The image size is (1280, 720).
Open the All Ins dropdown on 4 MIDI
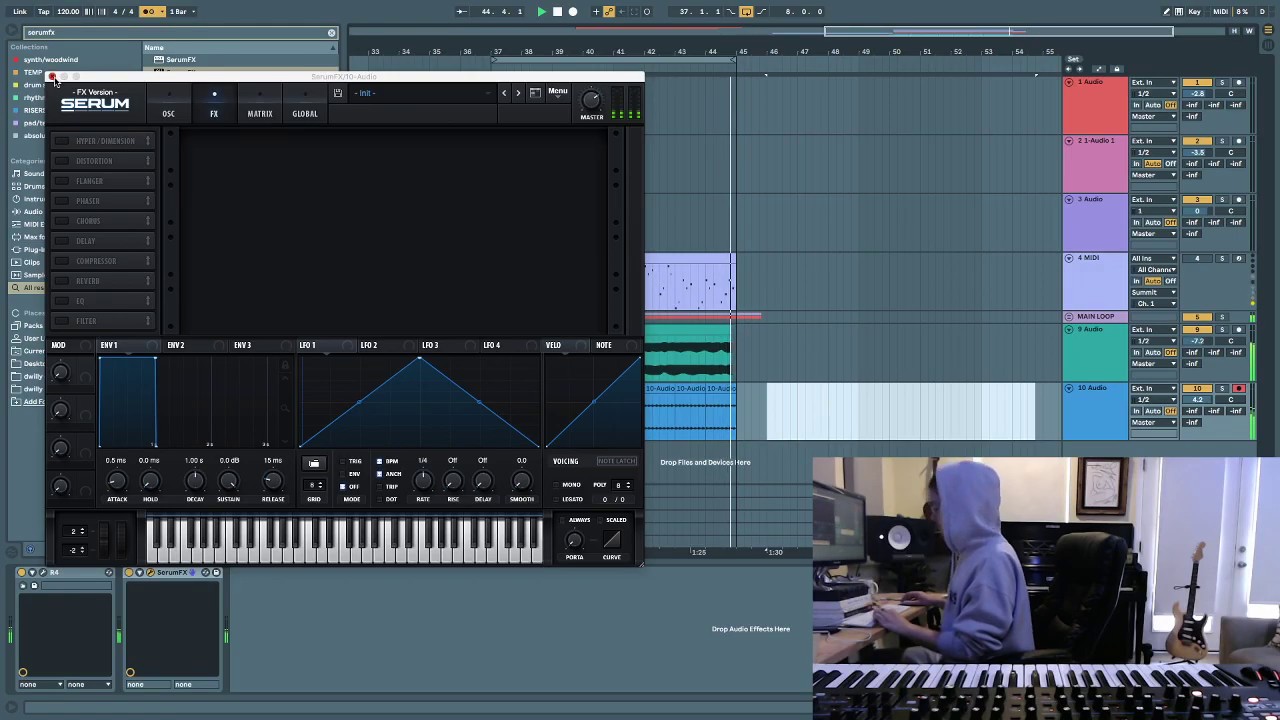point(1154,258)
